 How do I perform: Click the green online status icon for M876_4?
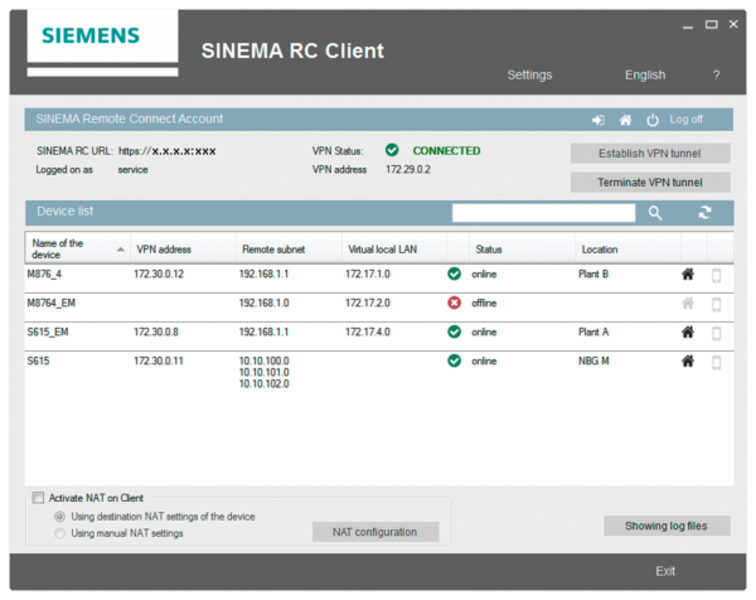[x=454, y=274]
